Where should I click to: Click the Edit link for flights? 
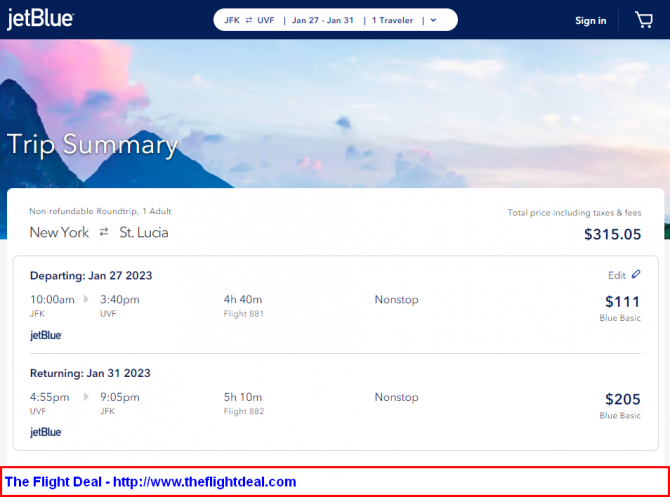coord(617,275)
